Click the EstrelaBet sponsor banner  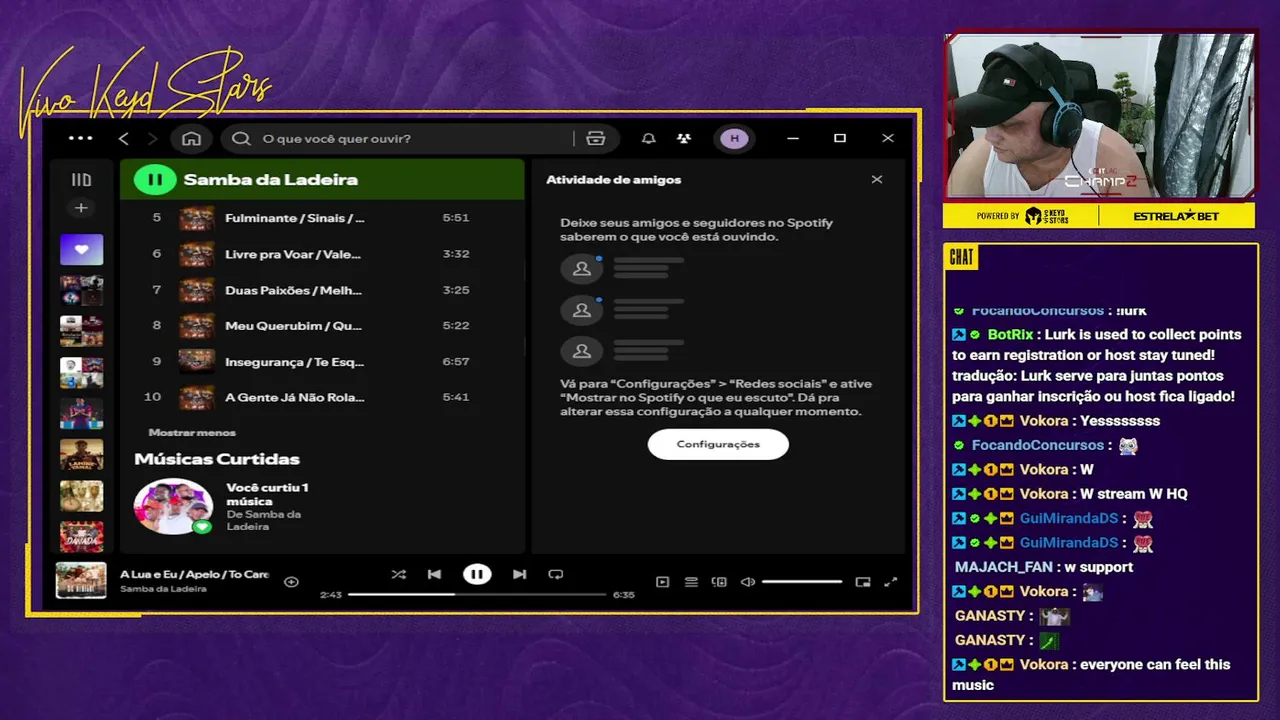(1176, 216)
